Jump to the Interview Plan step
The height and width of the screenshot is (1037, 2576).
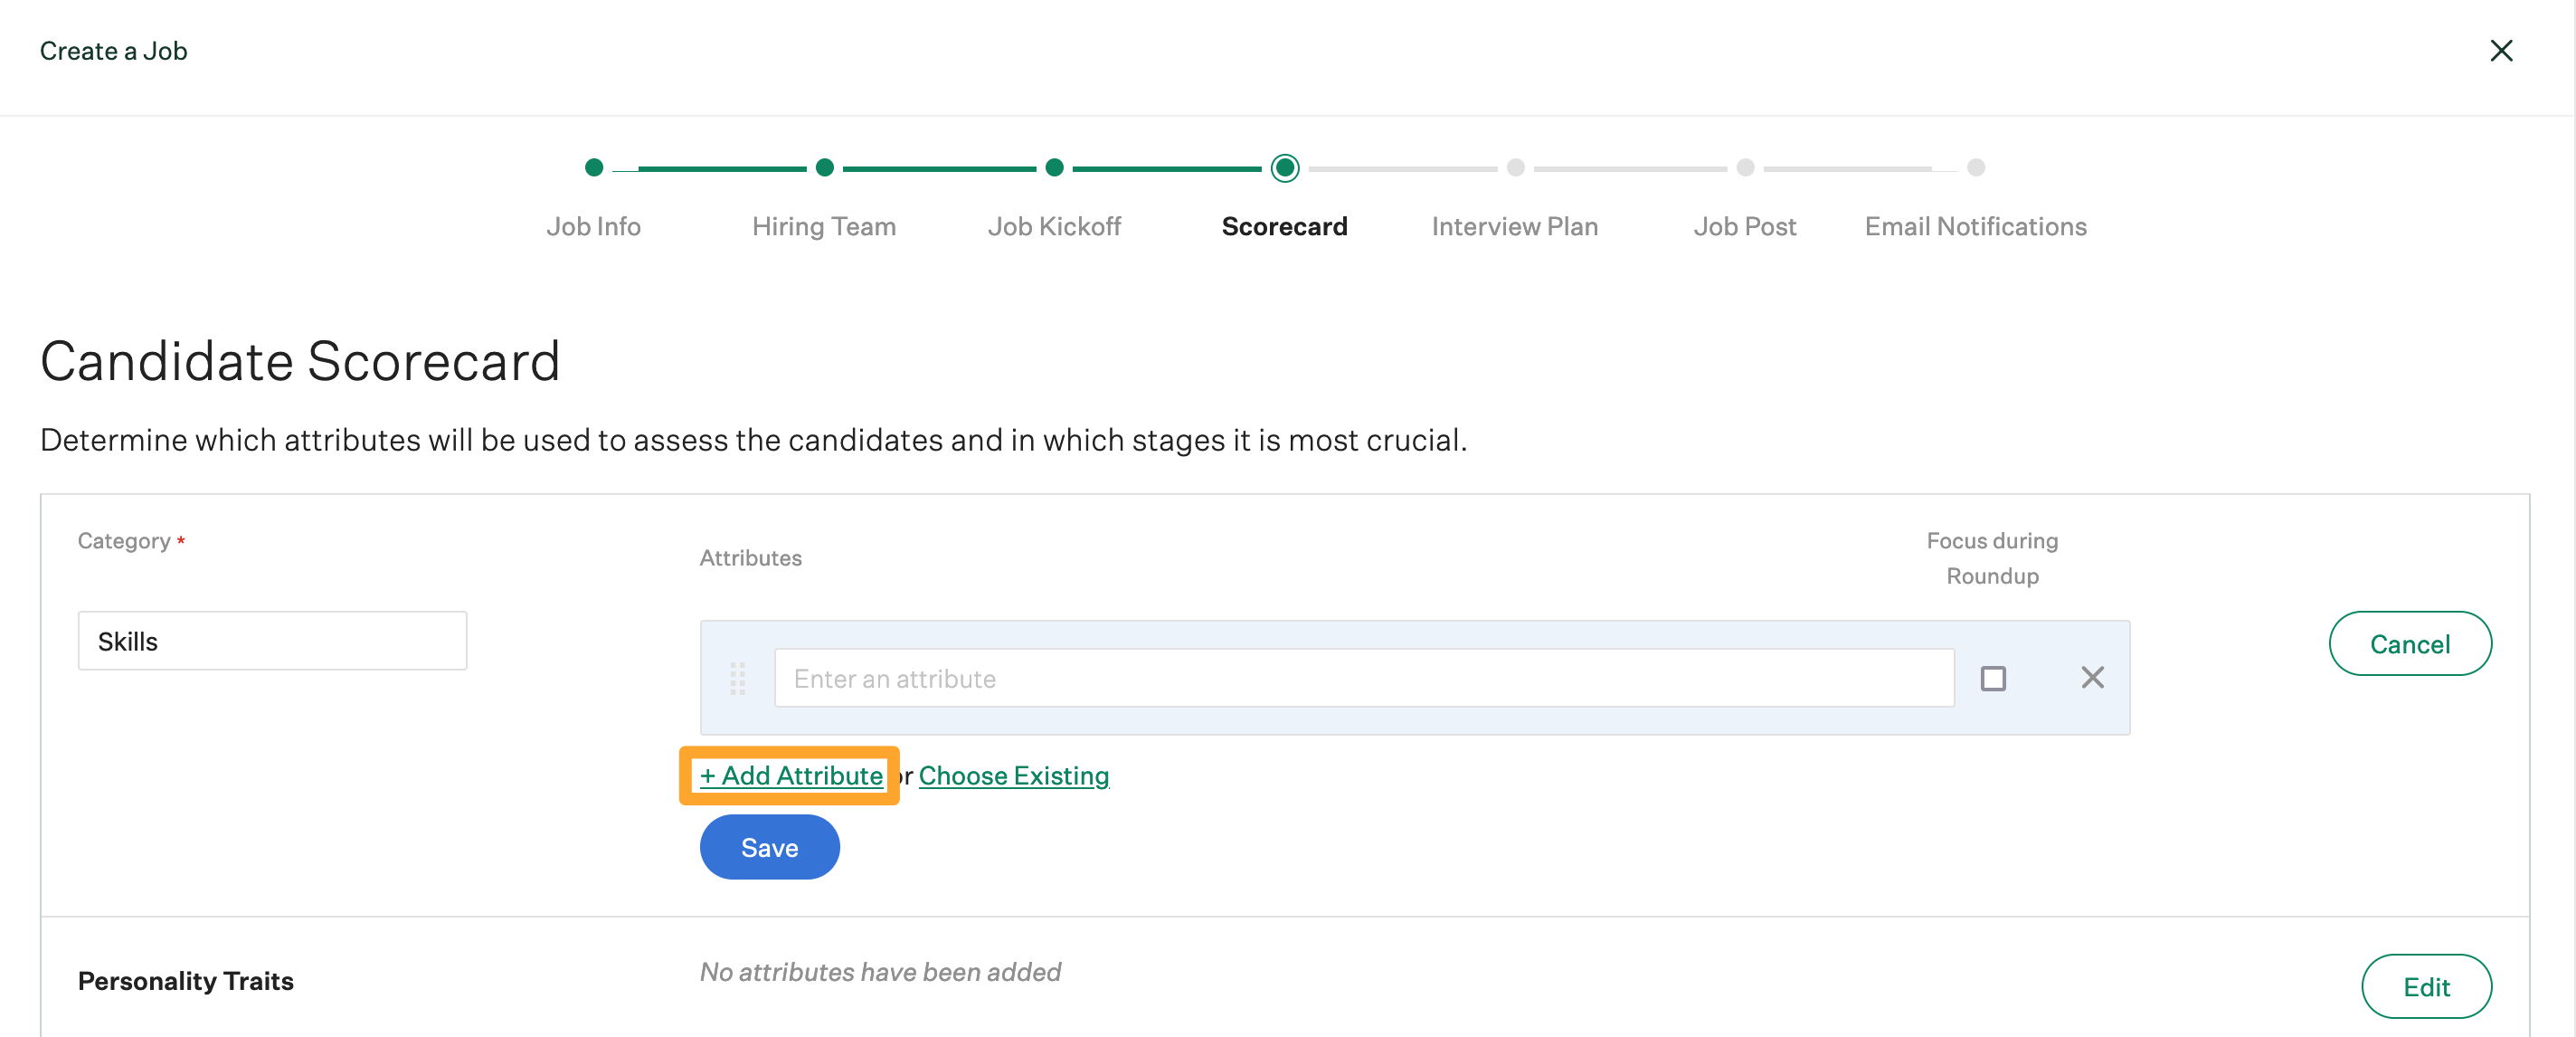(x=1514, y=226)
